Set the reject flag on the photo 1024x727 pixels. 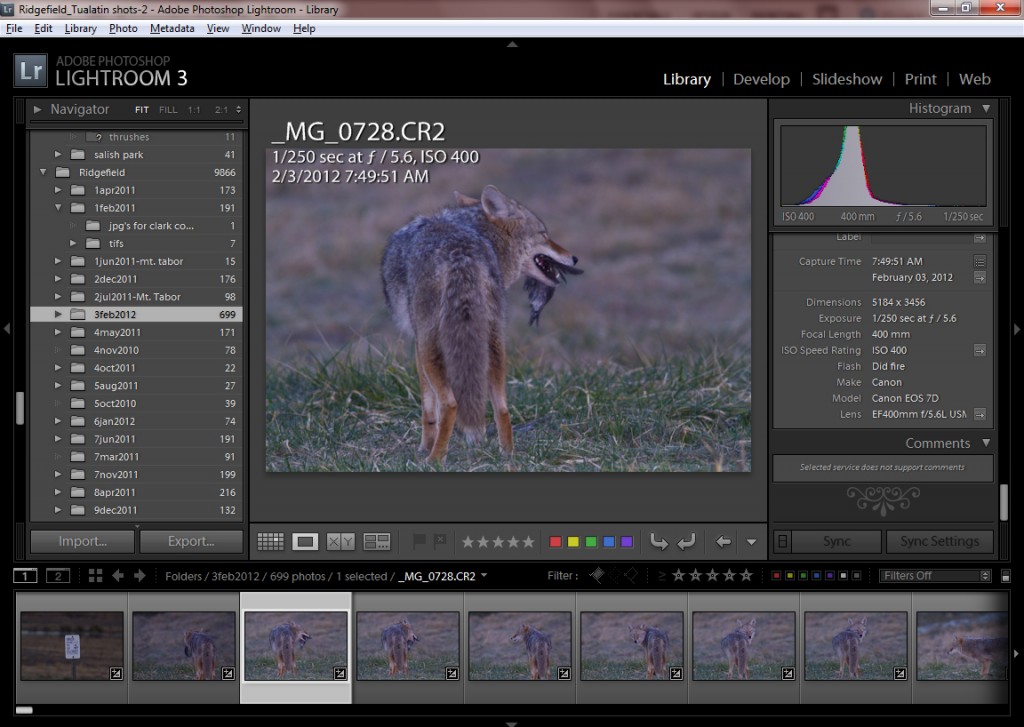click(441, 541)
